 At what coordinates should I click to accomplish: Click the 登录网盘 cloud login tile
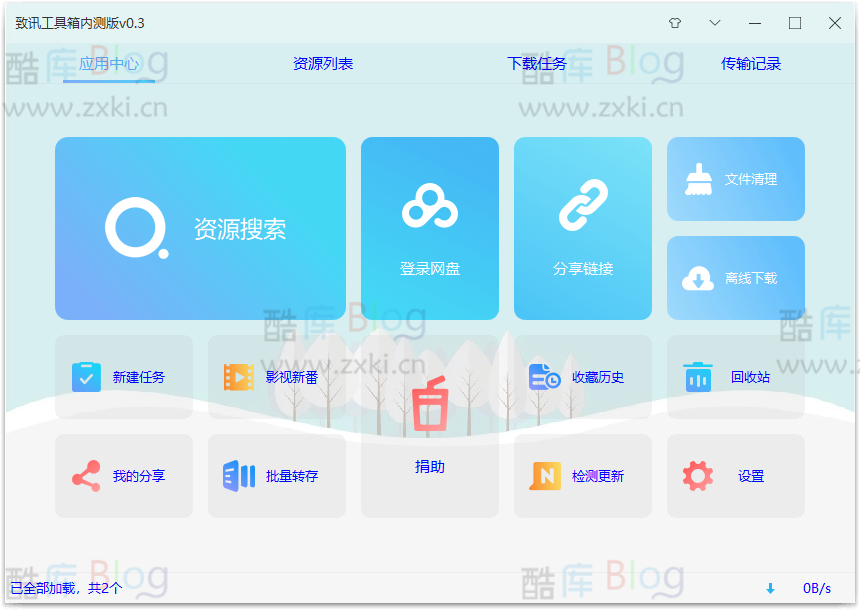click(429, 228)
